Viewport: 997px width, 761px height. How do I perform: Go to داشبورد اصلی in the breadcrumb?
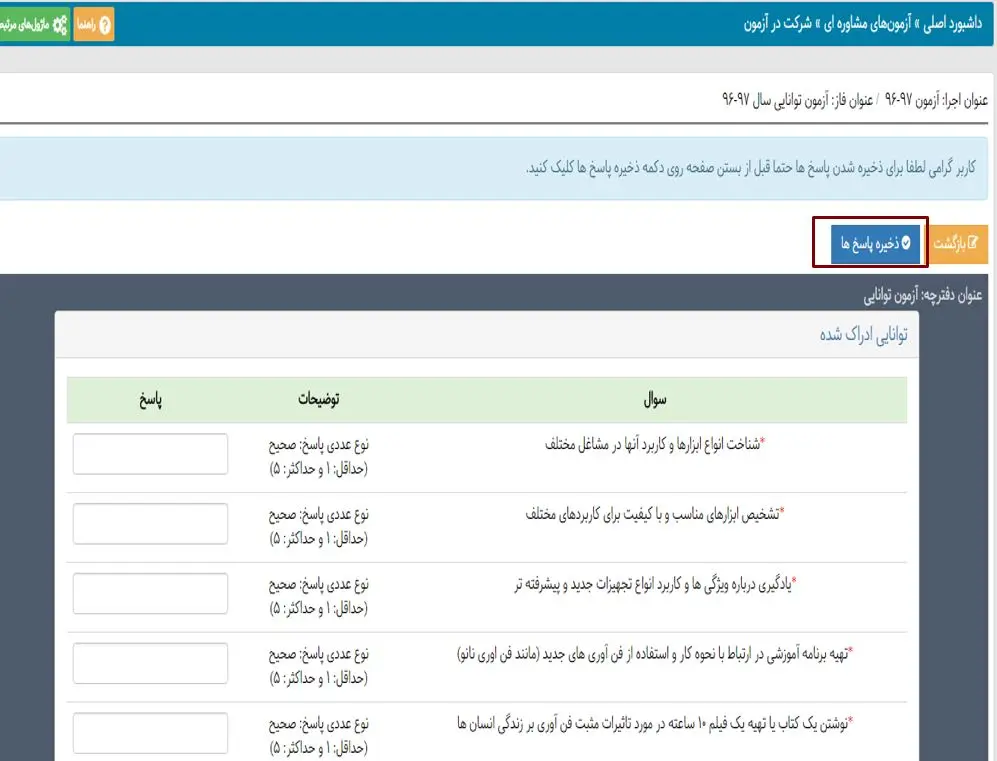(x=952, y=24)
